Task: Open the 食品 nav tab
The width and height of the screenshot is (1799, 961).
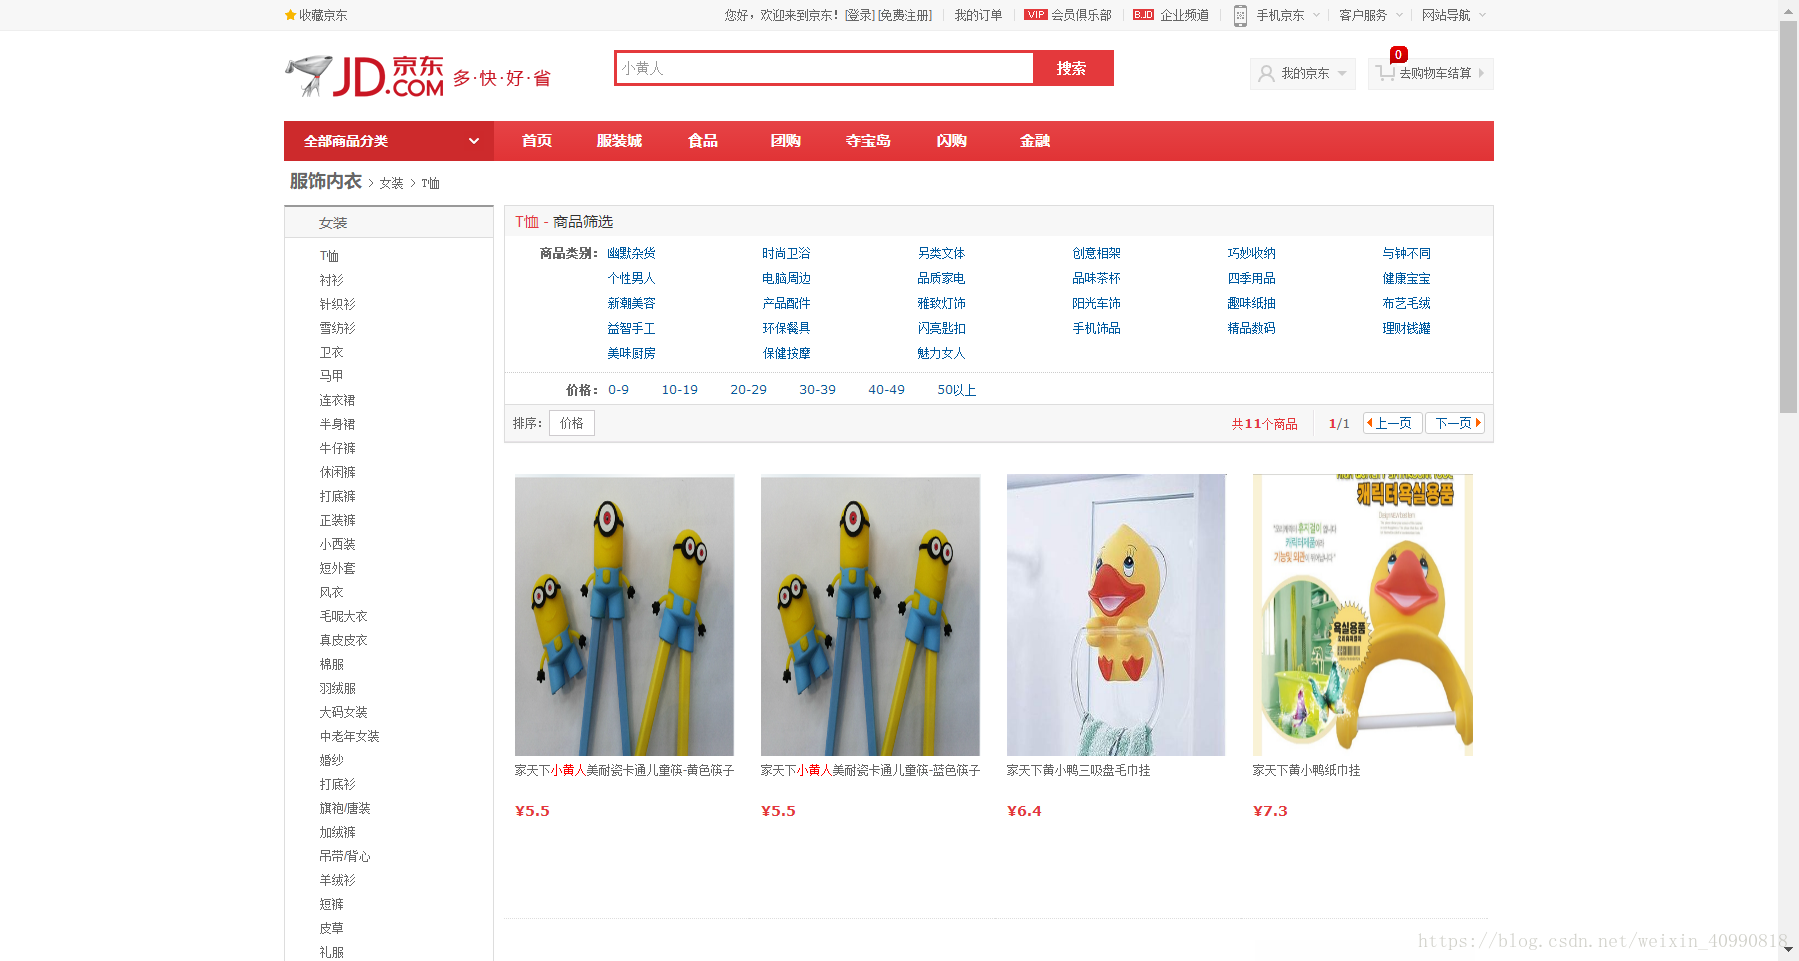Action: click(x=703, y=141)
